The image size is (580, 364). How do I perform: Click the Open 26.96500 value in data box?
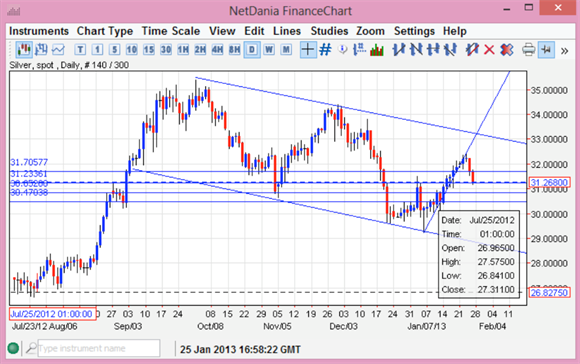point(496,248)
